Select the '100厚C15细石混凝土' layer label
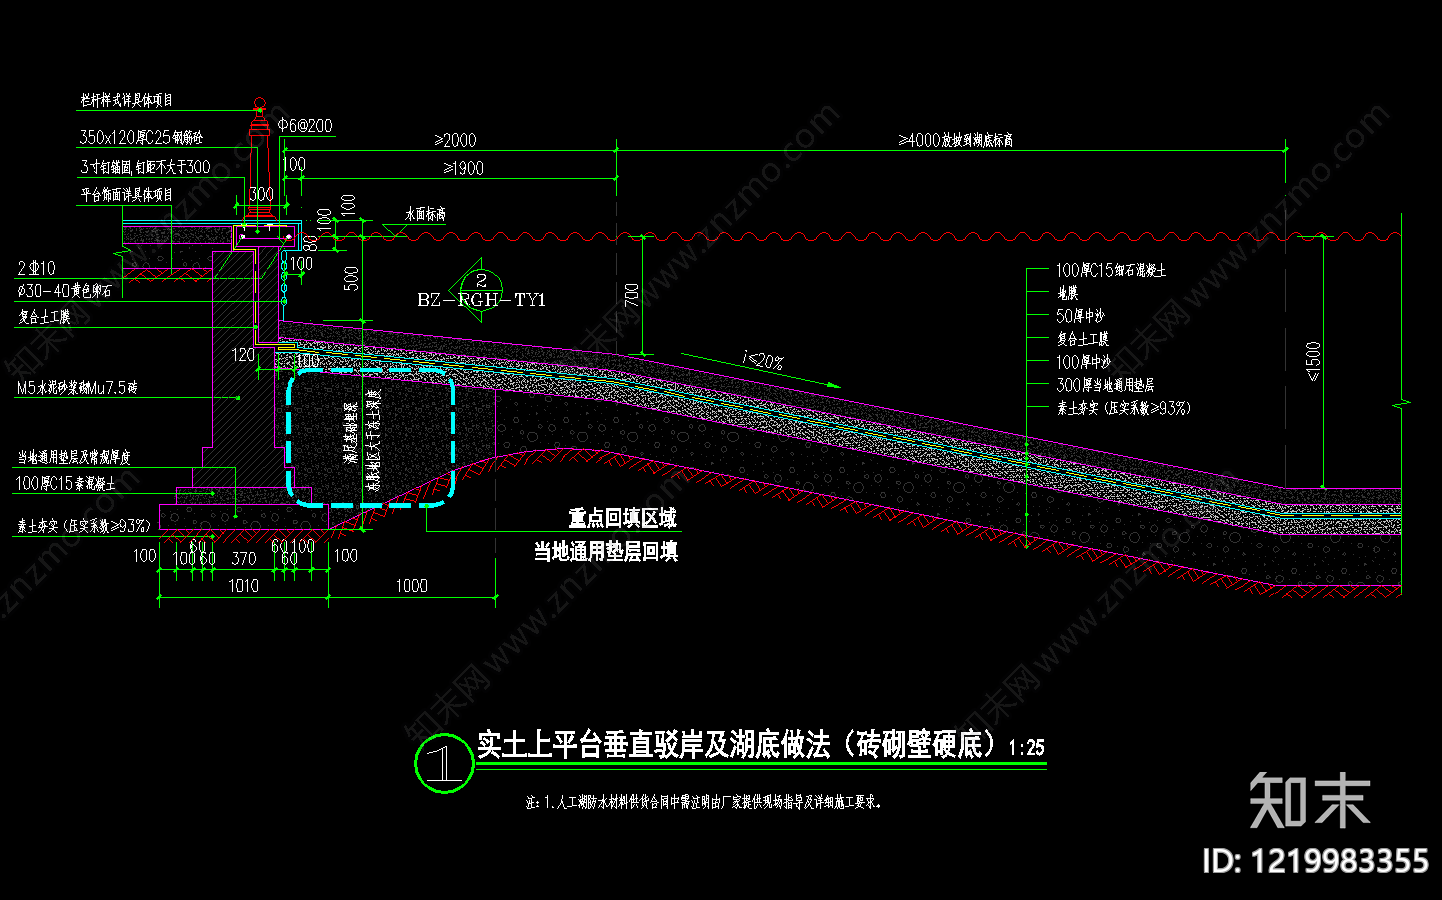 (x=1111, y=270)
